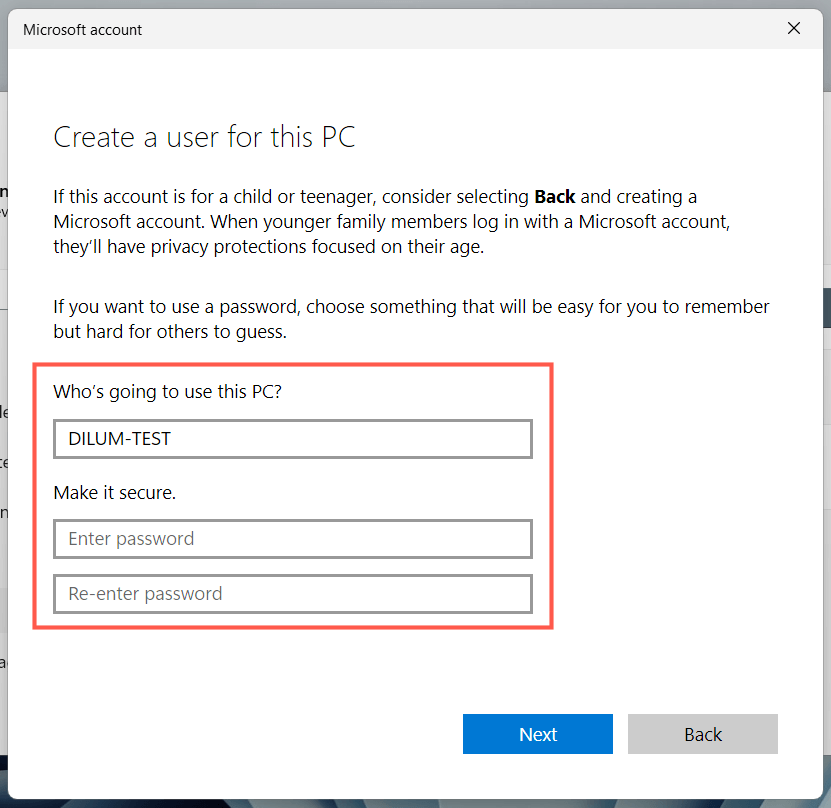
Task: Click the Microsoft account window title
Action: 83,30
